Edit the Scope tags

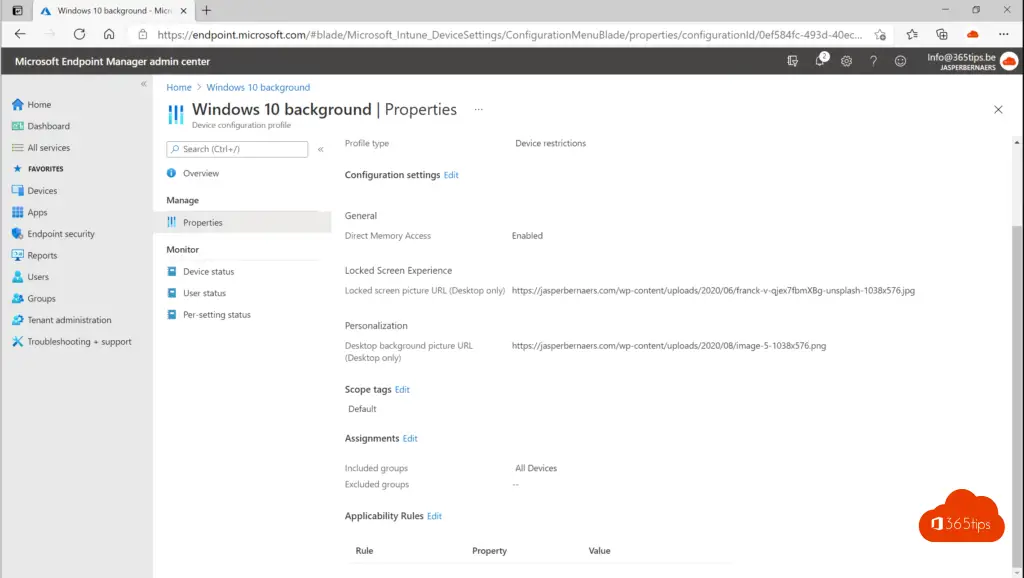pyautogui.click(x=402, y=389)
